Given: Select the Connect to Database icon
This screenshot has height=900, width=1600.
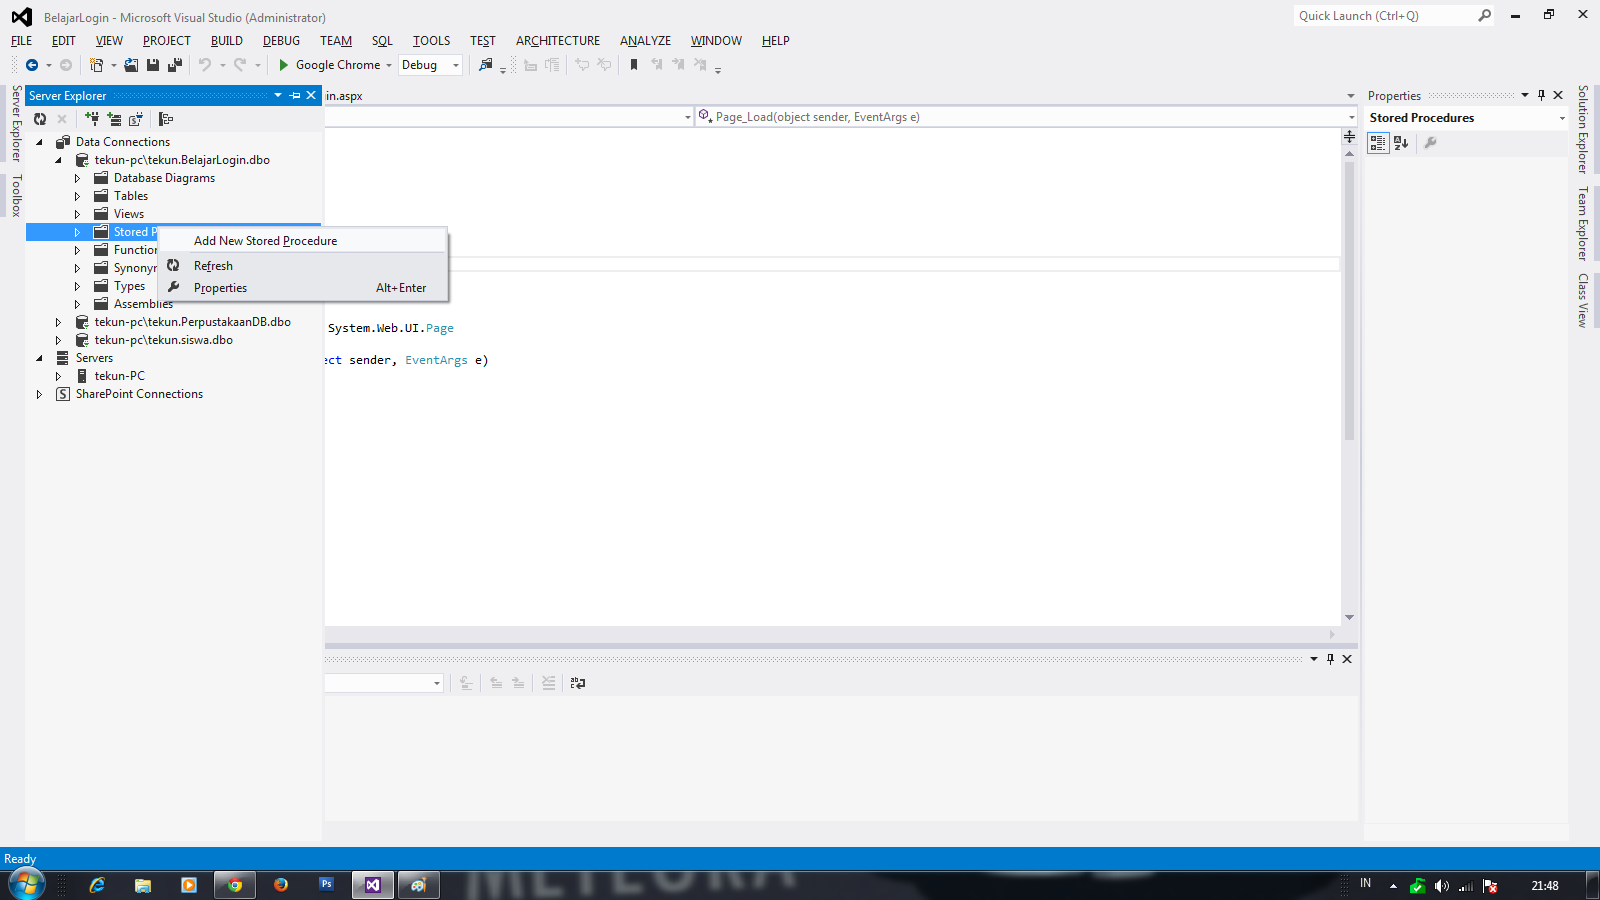Looking at the screenshot, I should [92, 118].
